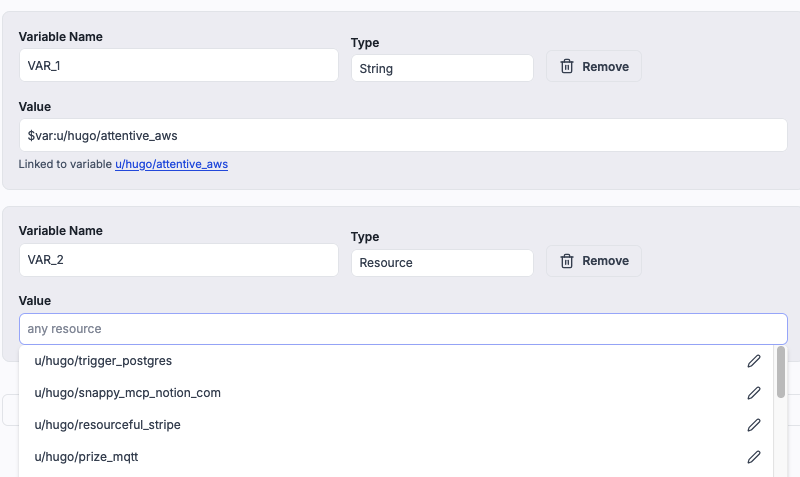800x477 pixels.
Task: Open the Type dropdown showing String
Action: [x=442, y=69]
